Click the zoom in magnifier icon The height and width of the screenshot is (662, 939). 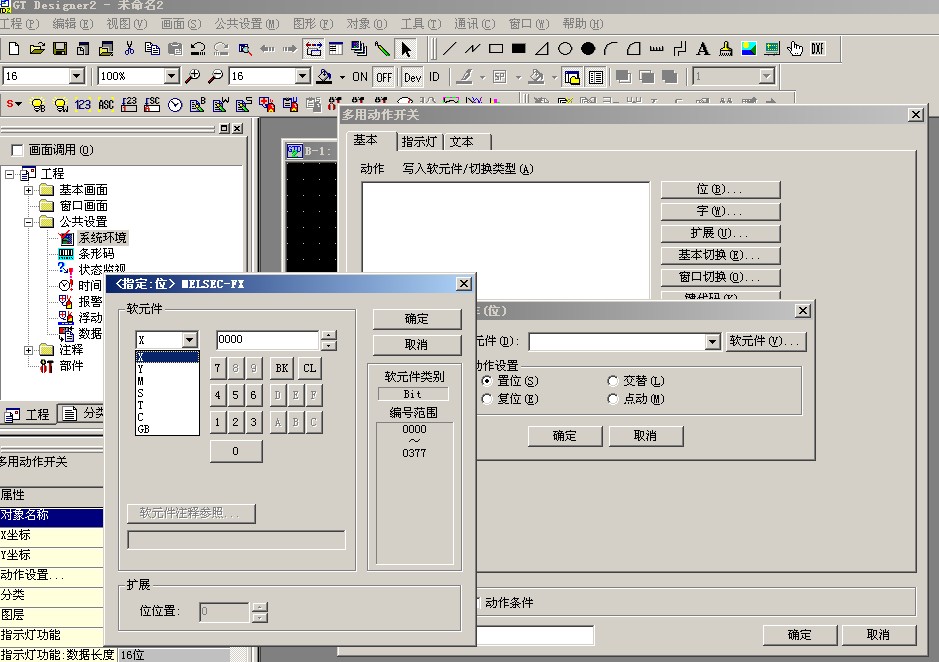click(x=193, y=76)
